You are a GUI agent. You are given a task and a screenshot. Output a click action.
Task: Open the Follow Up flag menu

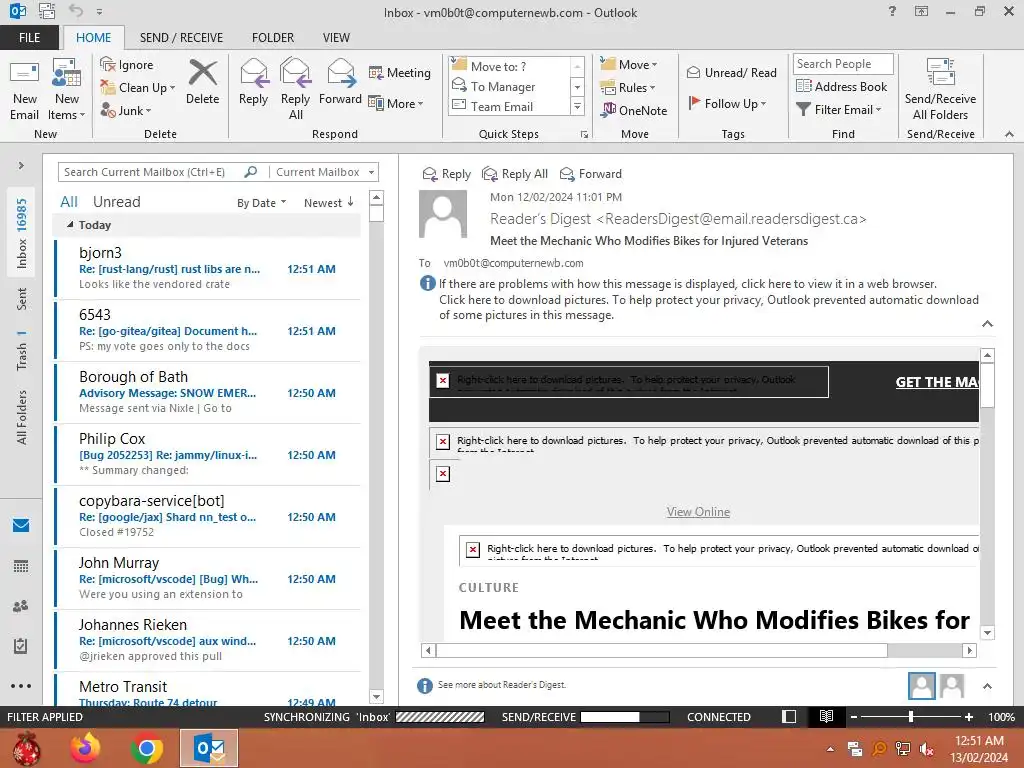point(727,103)
